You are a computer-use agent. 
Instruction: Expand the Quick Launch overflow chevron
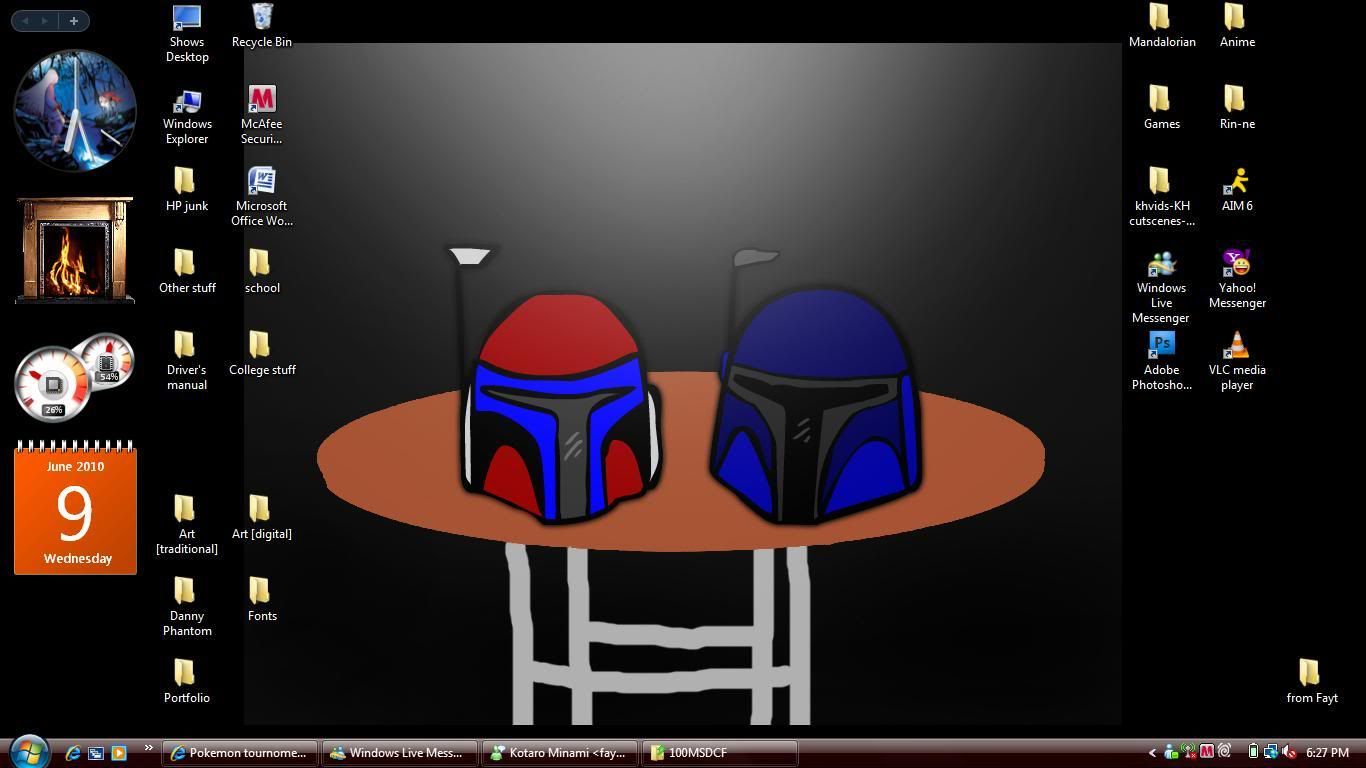(149, 748)
